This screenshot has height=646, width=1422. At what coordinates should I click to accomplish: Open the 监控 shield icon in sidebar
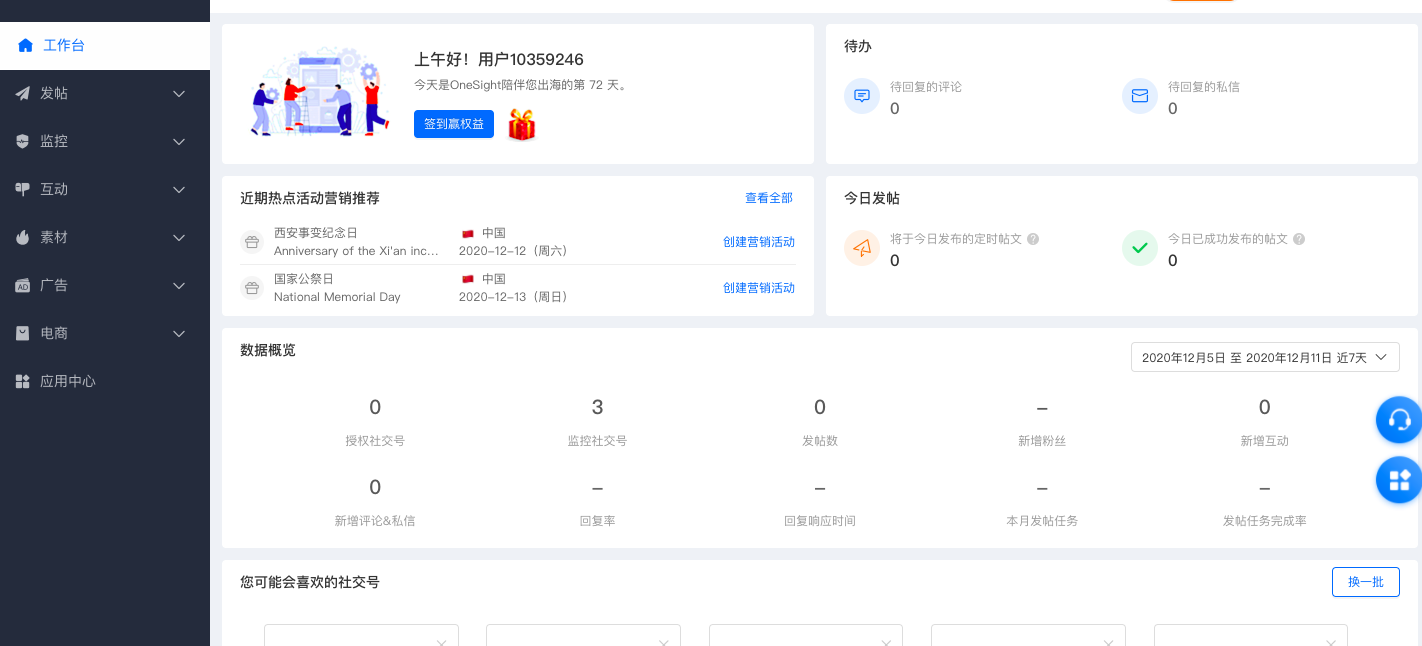pos(22,141)
